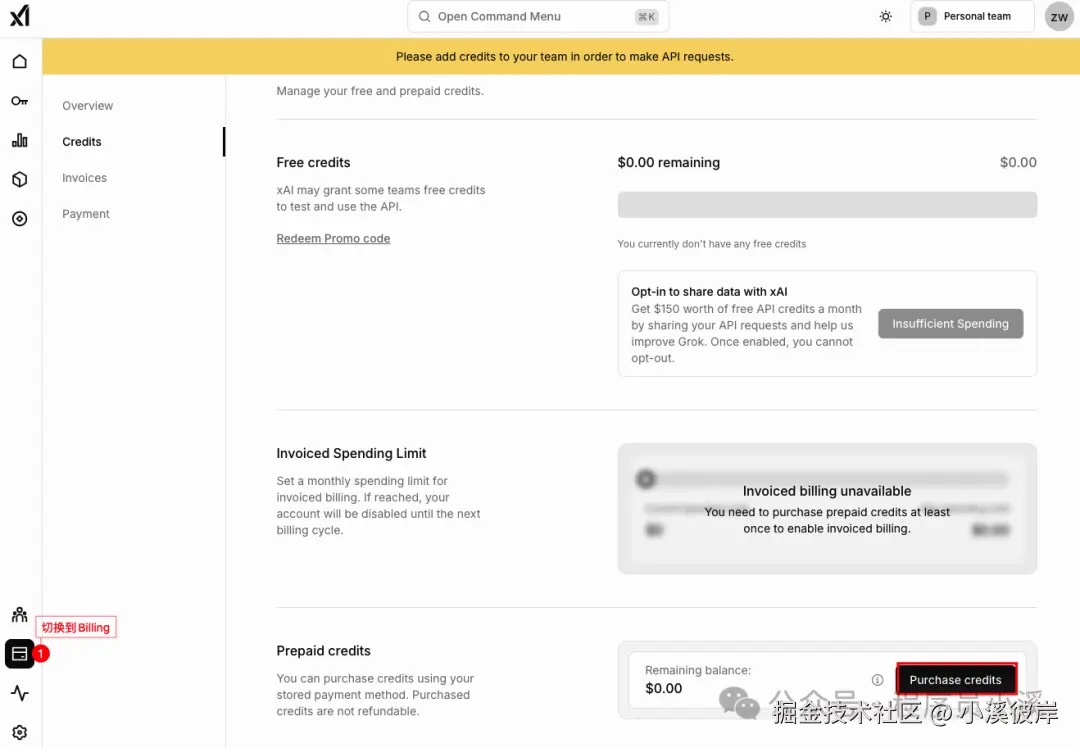The image size is (1080, 748).
Task: Switch to the Payment tab
Action: (86, 214)
